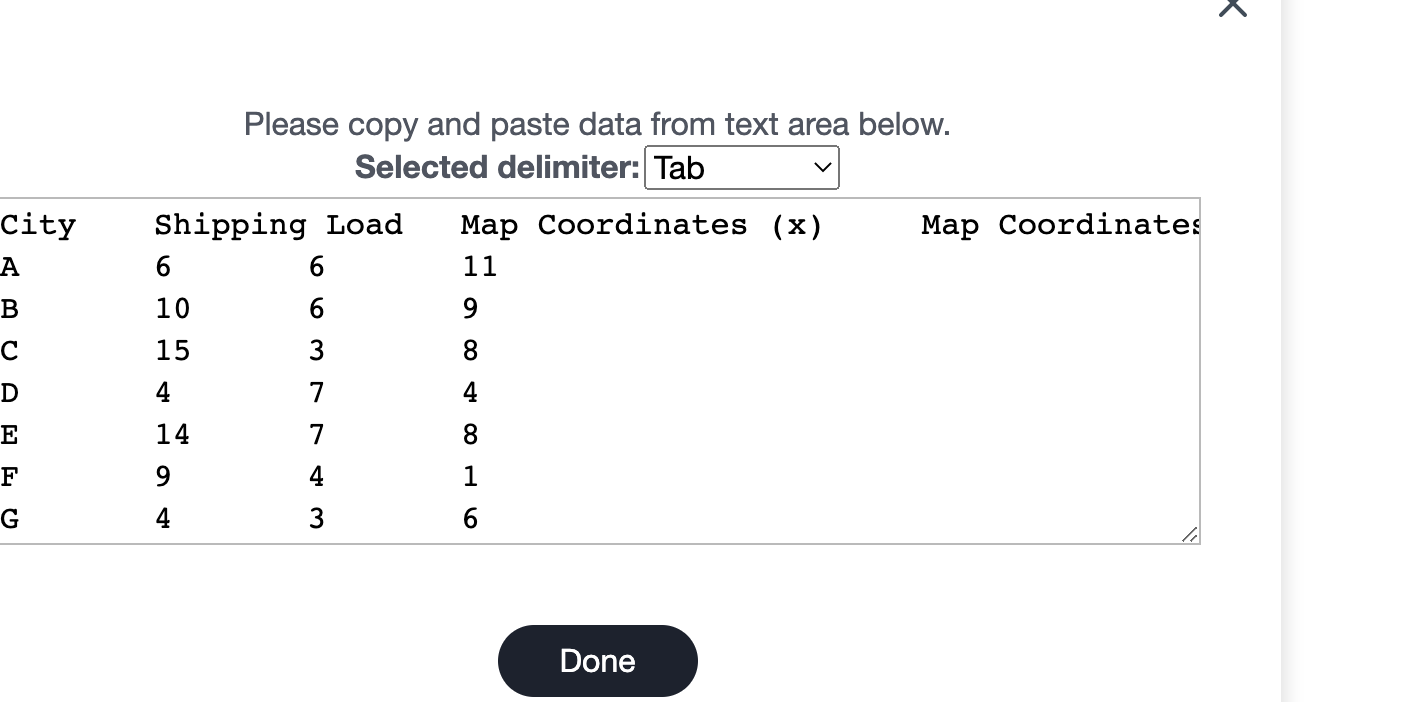Select Tab in the delimiter combo box
This screenshot has width=1420, height=702.
(740, 167)
